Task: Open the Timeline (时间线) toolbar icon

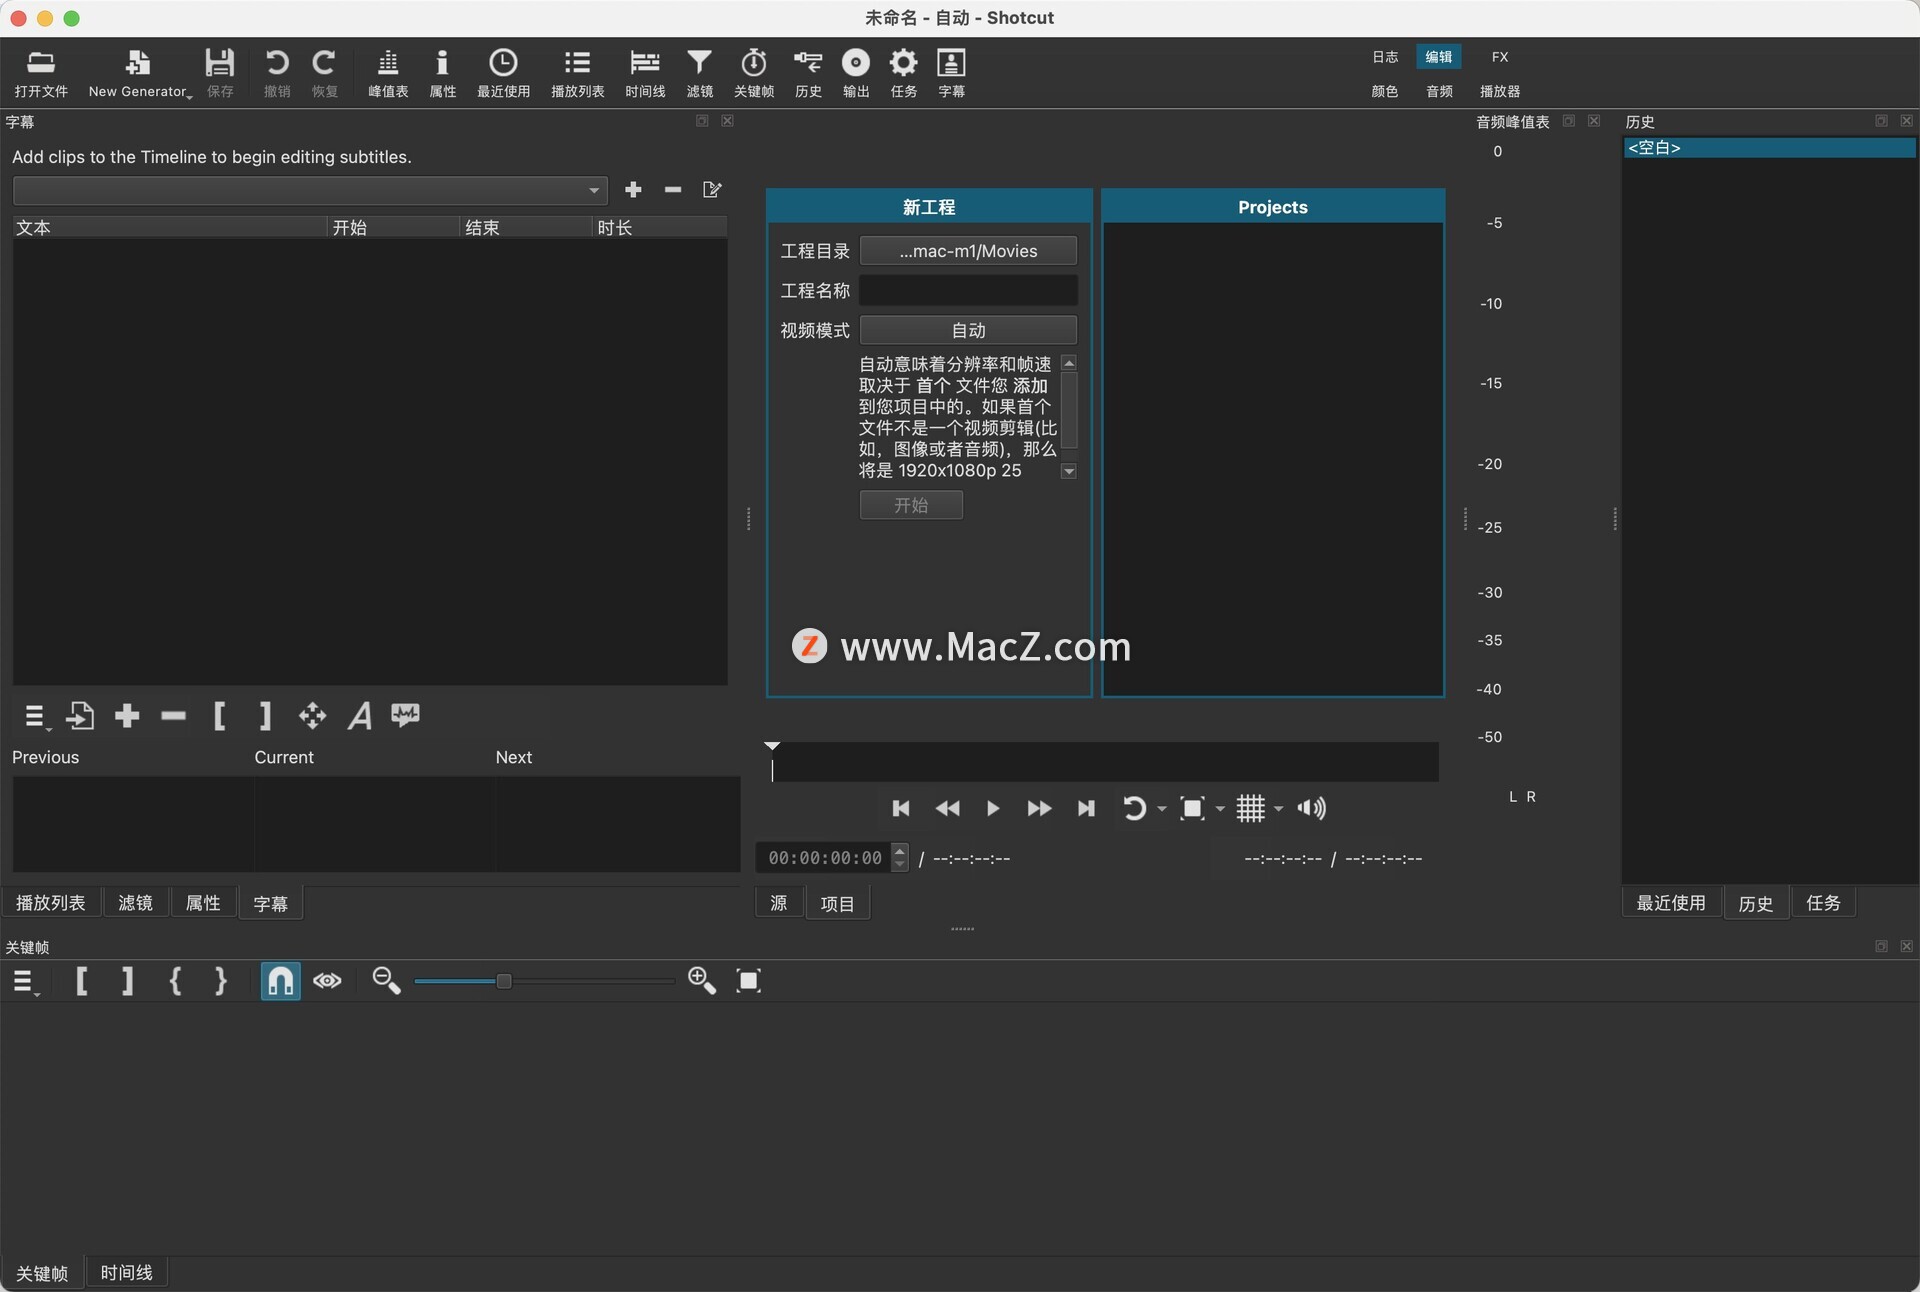Action: (645, 73)
